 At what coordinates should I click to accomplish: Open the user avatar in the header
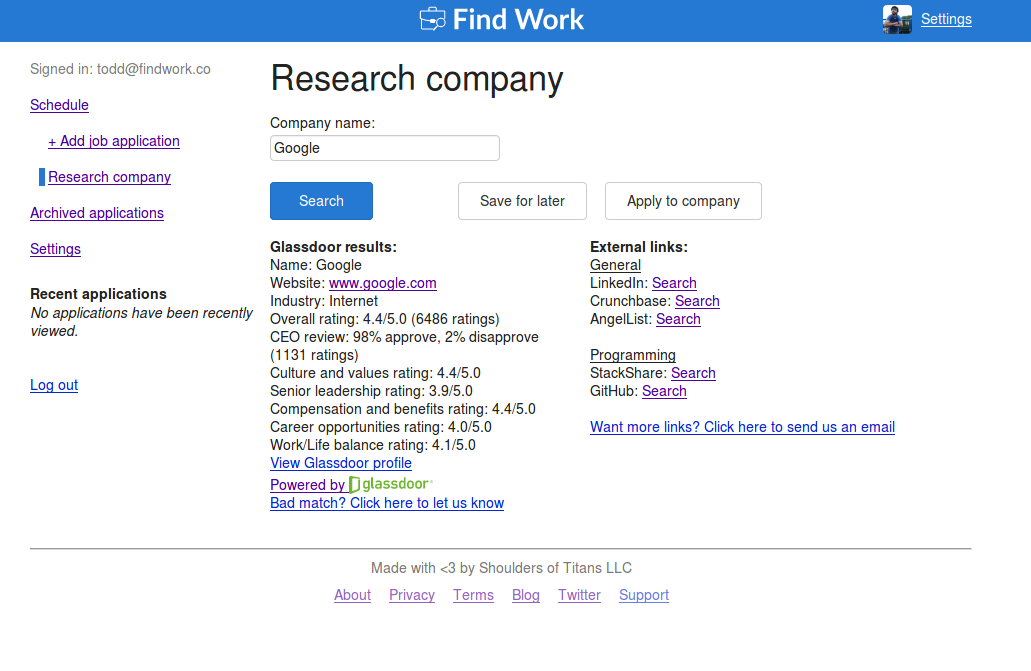pos(897,19)
